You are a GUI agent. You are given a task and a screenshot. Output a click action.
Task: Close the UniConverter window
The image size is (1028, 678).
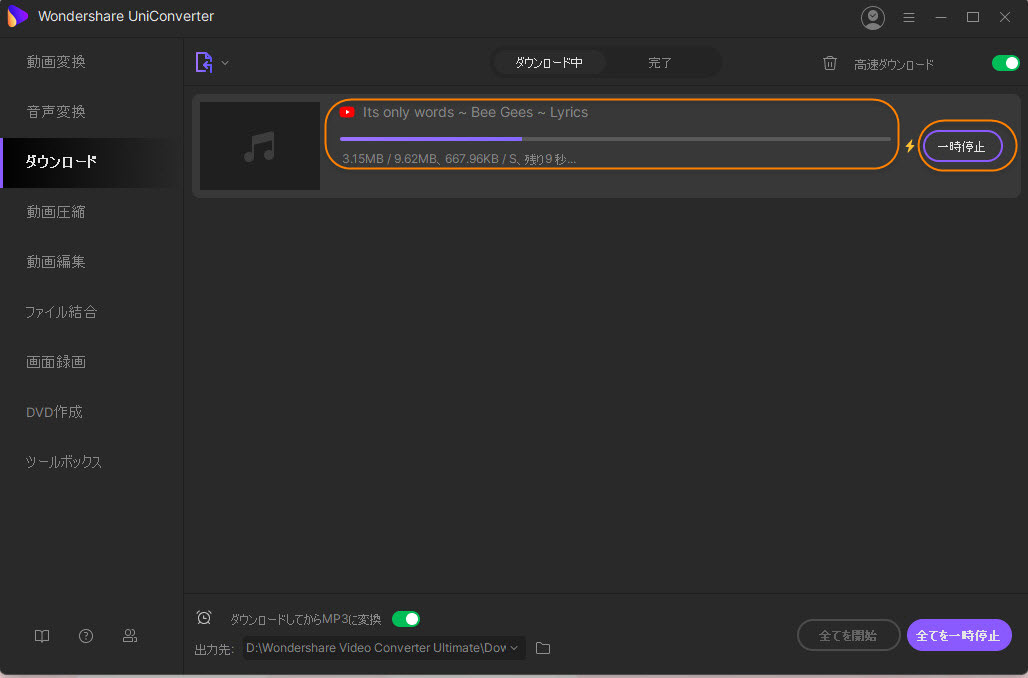coord(1005,18)
